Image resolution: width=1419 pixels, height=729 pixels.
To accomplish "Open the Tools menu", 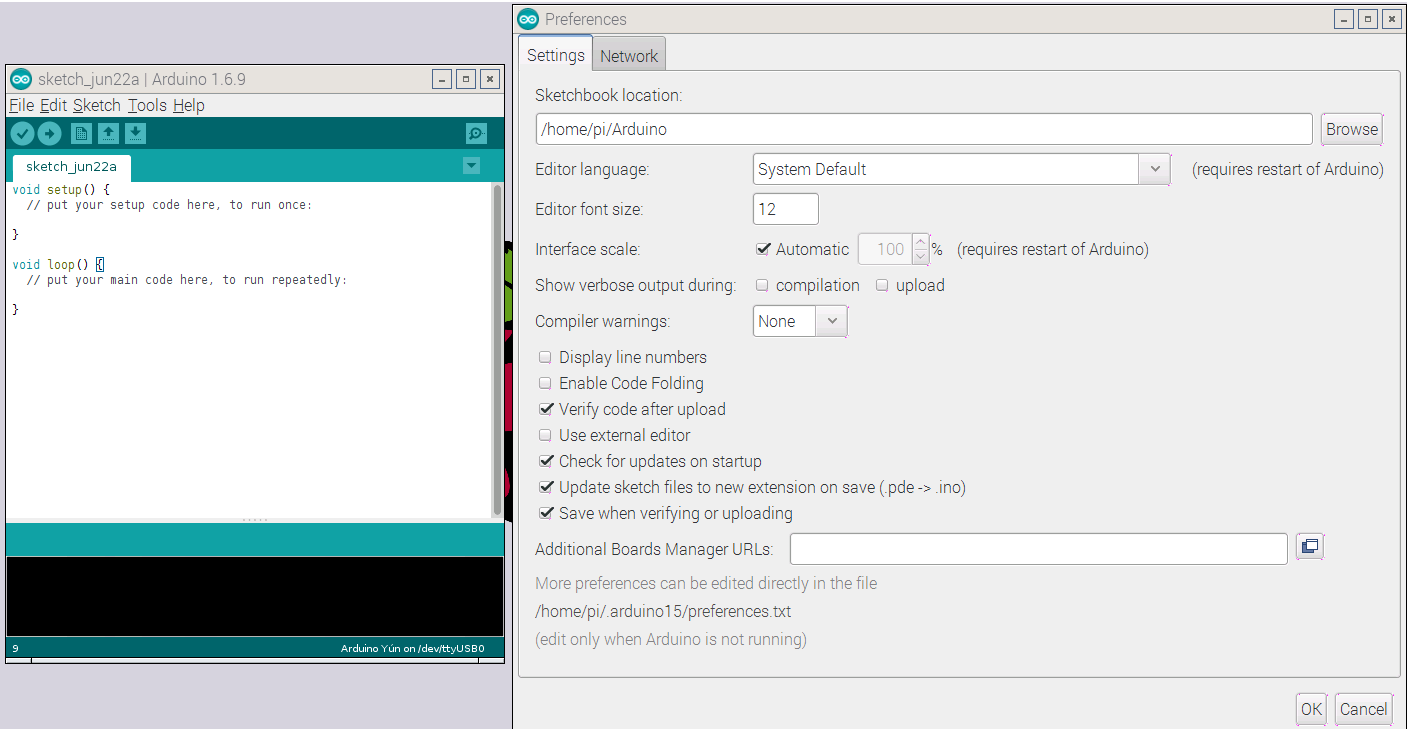I will click(147, 105).
